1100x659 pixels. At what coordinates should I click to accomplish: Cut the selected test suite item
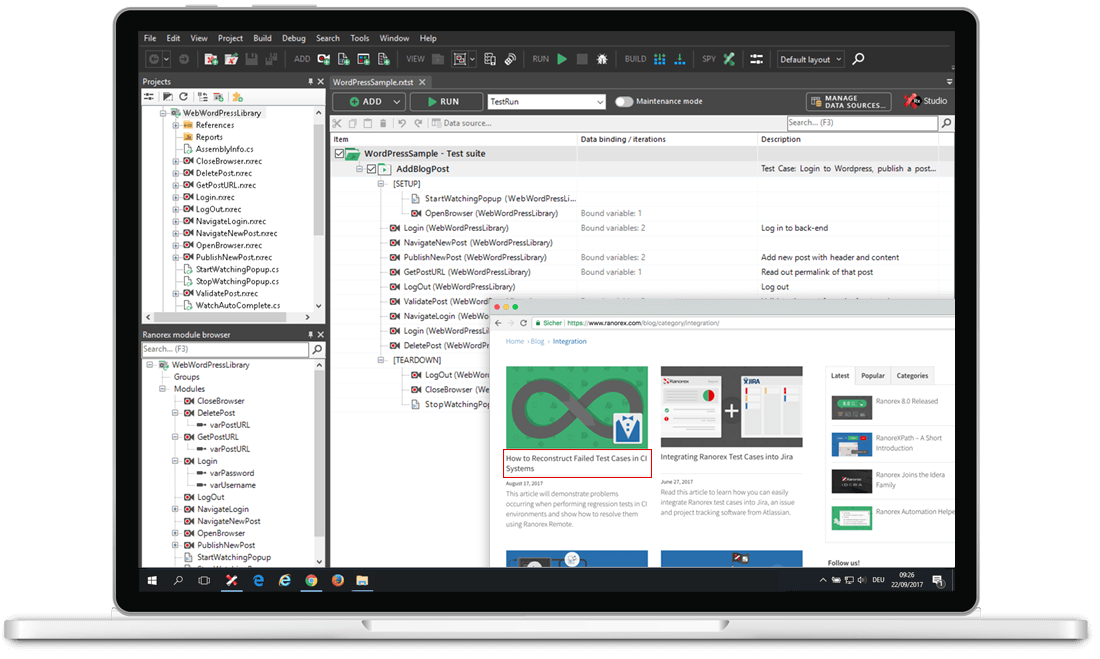337,124
